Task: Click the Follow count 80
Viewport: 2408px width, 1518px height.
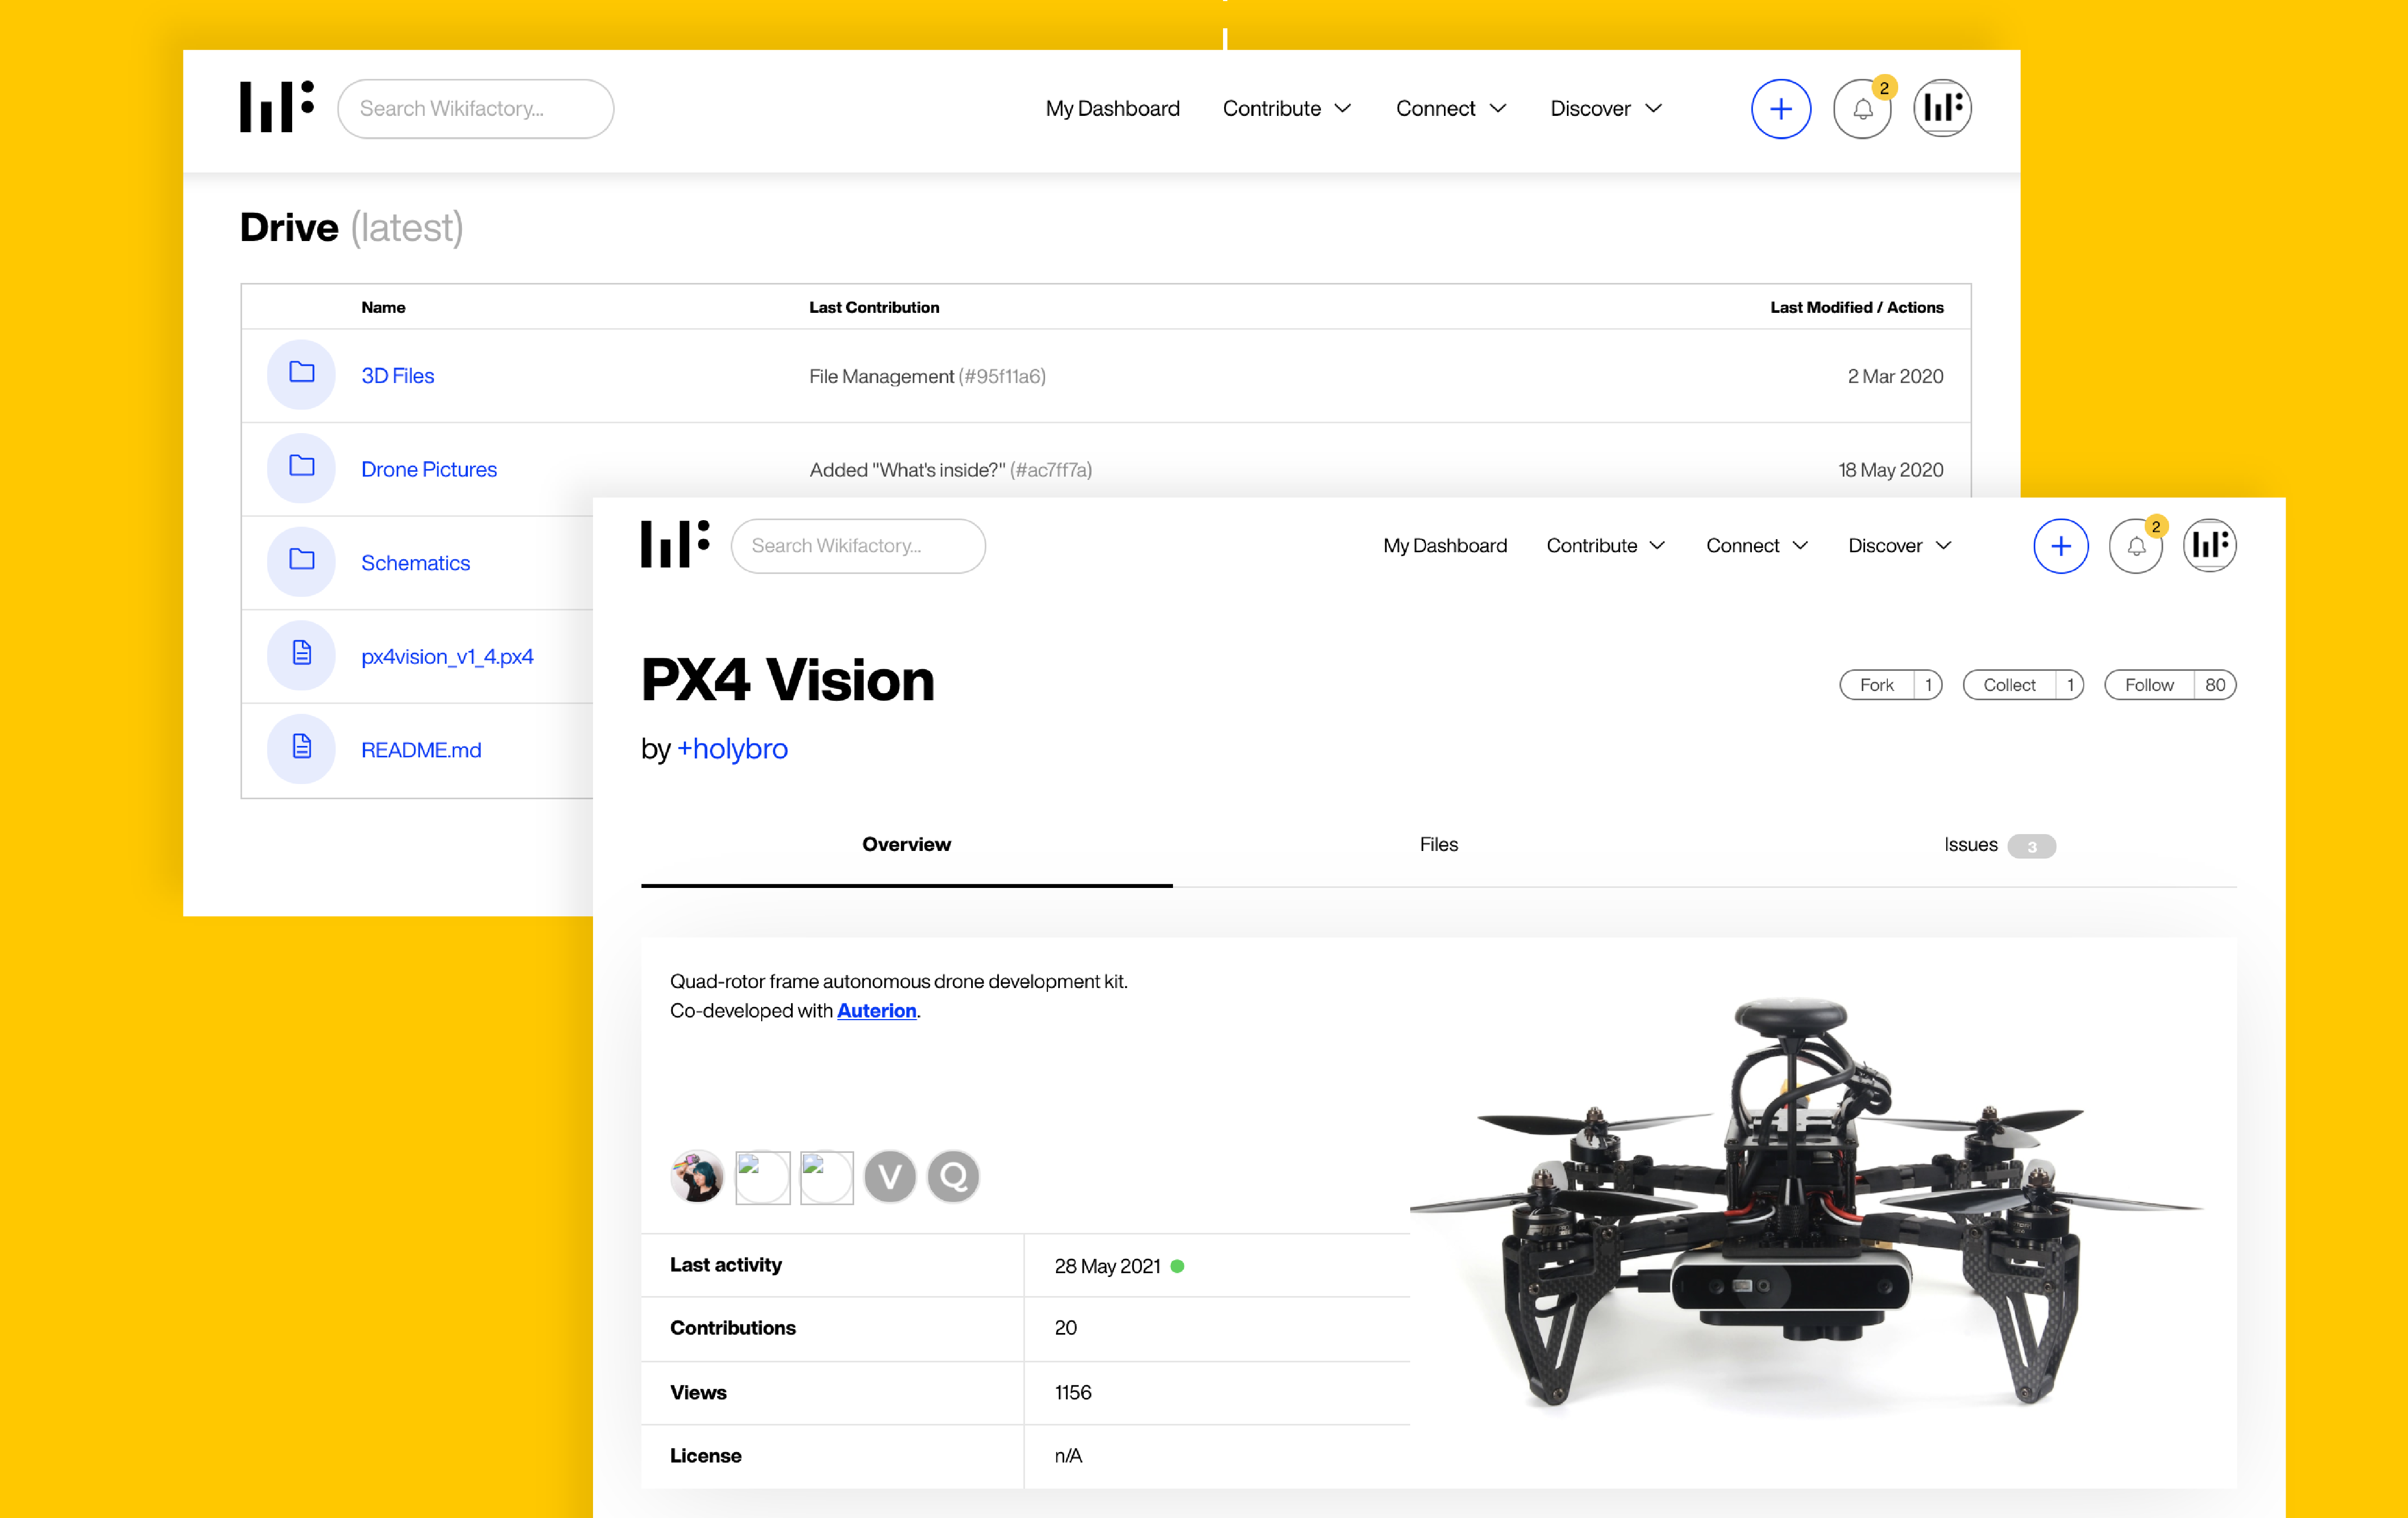Action: [2215, 684]
